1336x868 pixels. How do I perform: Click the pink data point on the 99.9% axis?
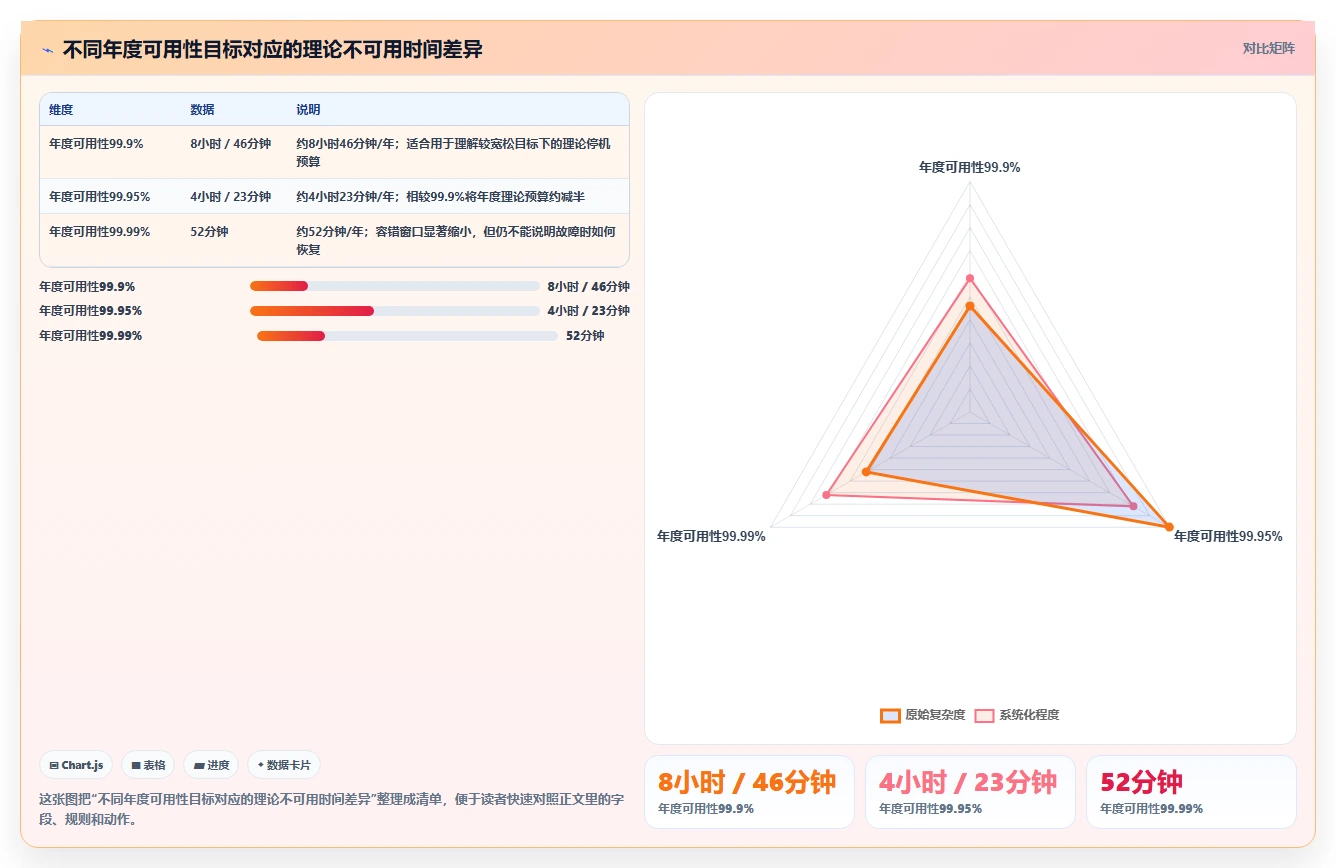970,278
